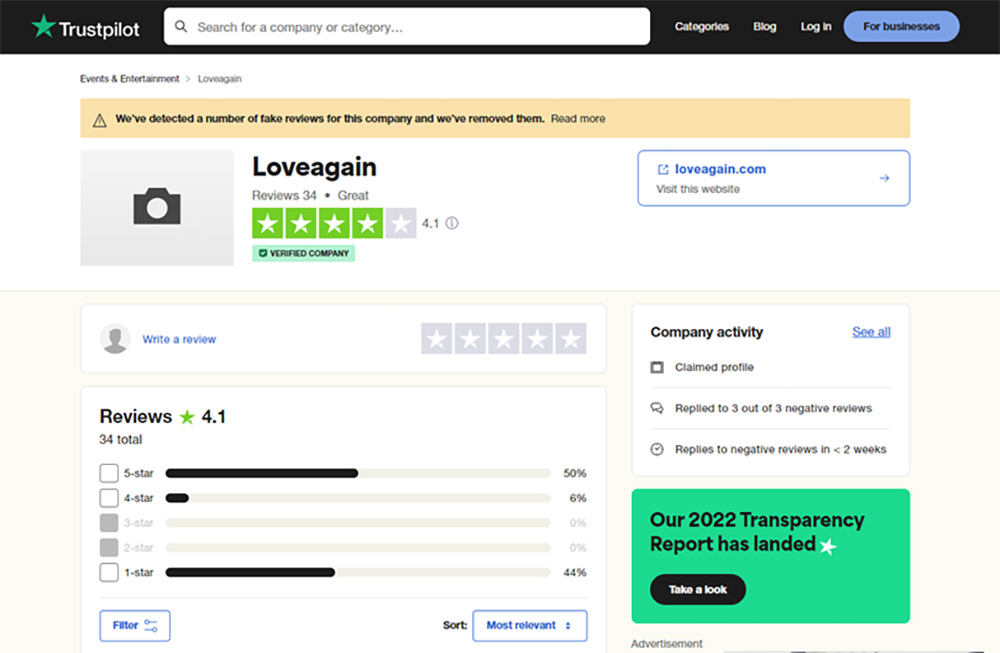Click Replied to 3 out of 3 negative reviews

(773, 408)
